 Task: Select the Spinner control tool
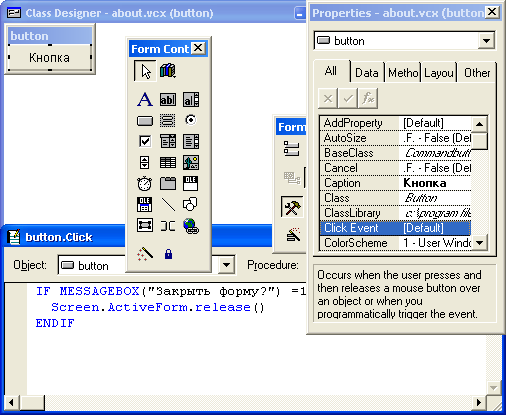point(145,163)
